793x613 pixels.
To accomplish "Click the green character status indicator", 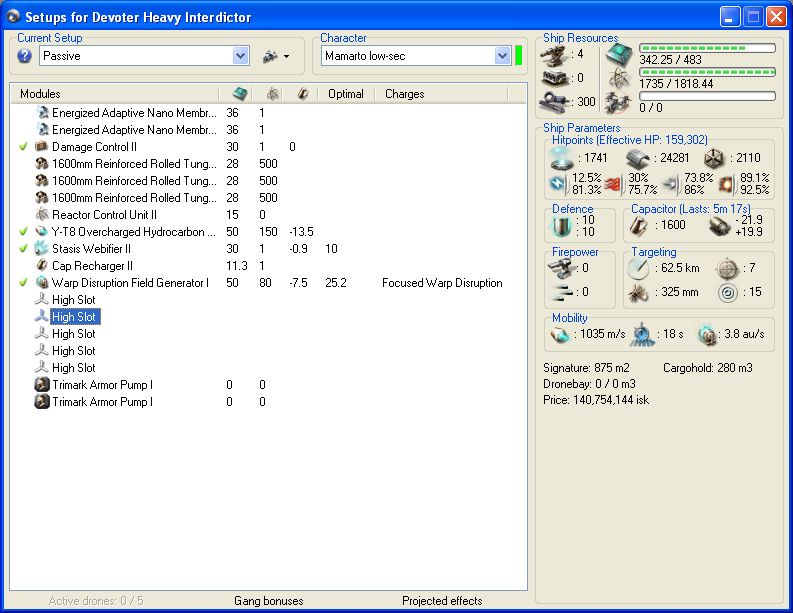I will [x=518, y=56].
